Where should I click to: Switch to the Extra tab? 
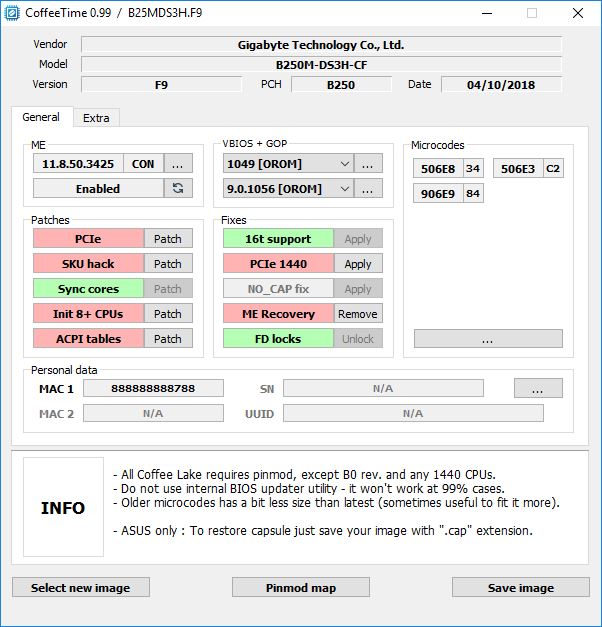coord(96,118)
